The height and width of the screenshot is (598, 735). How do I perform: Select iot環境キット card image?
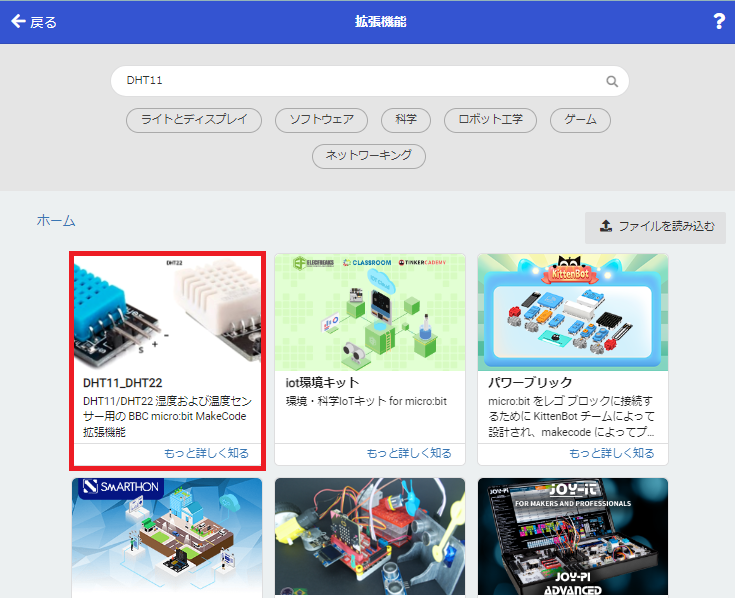click(370, 312)
